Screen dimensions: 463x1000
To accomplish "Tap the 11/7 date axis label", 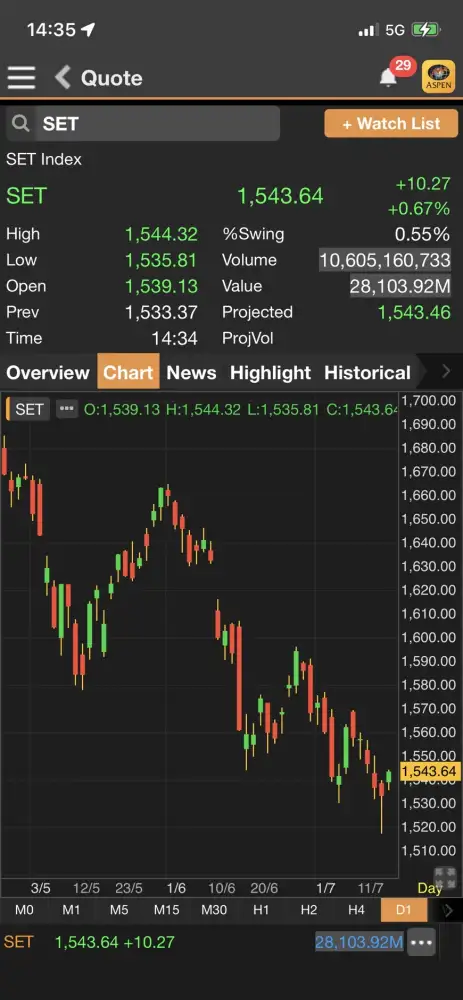I will 371,888.
